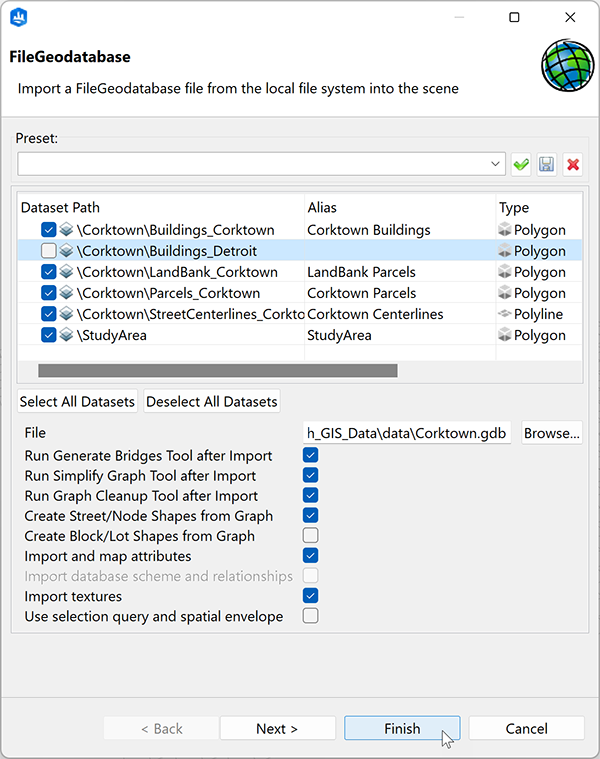This screenshot has width=600, height=759.
Task: Uncheck the StreetCenterlines_Corktown dataset checkbox
Action: point(48,314)
